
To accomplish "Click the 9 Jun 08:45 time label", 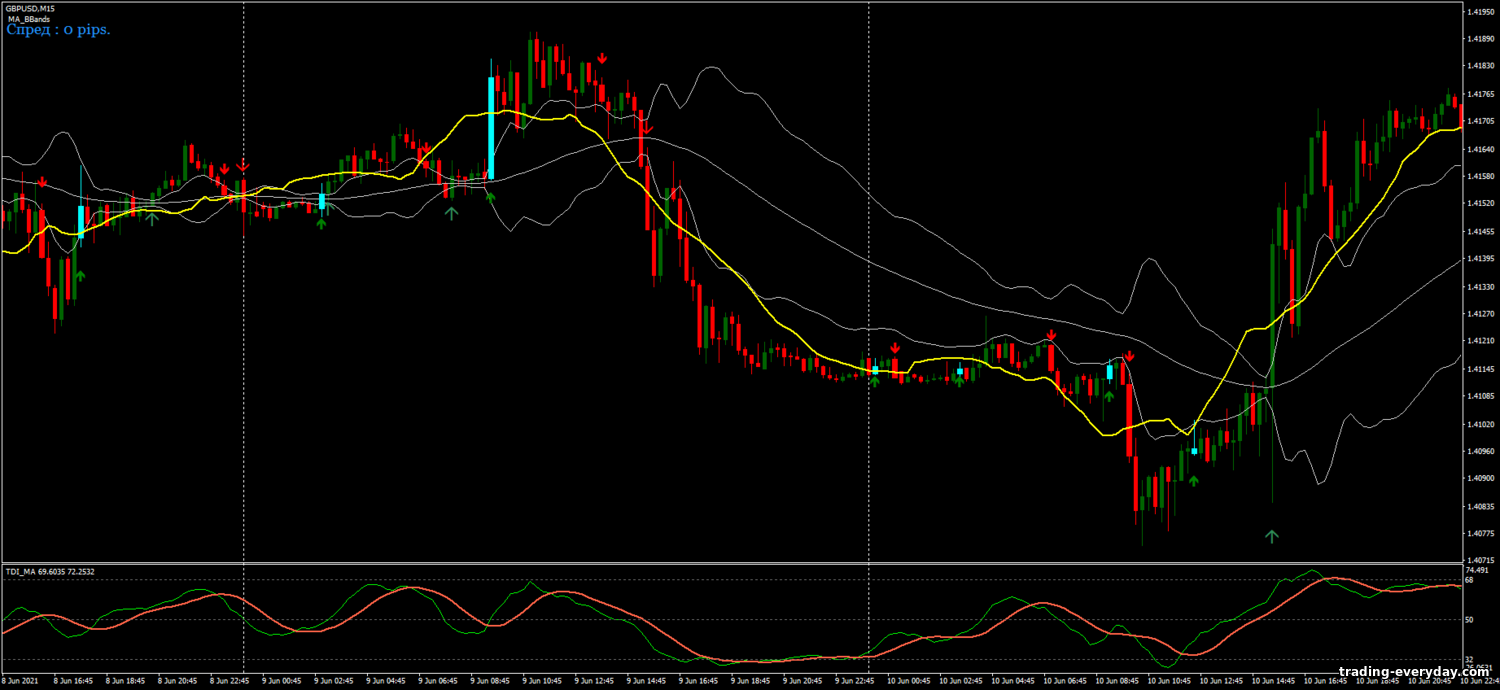I will coord(489,682).
